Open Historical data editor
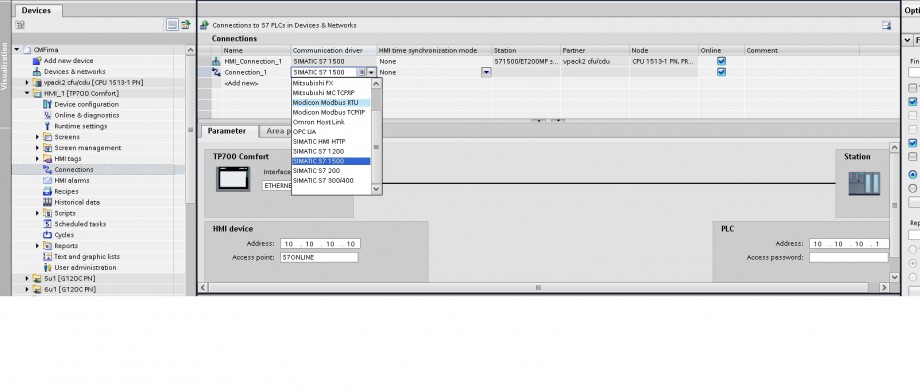The width and height of the screenshot is (920, 389). point(77,202)
